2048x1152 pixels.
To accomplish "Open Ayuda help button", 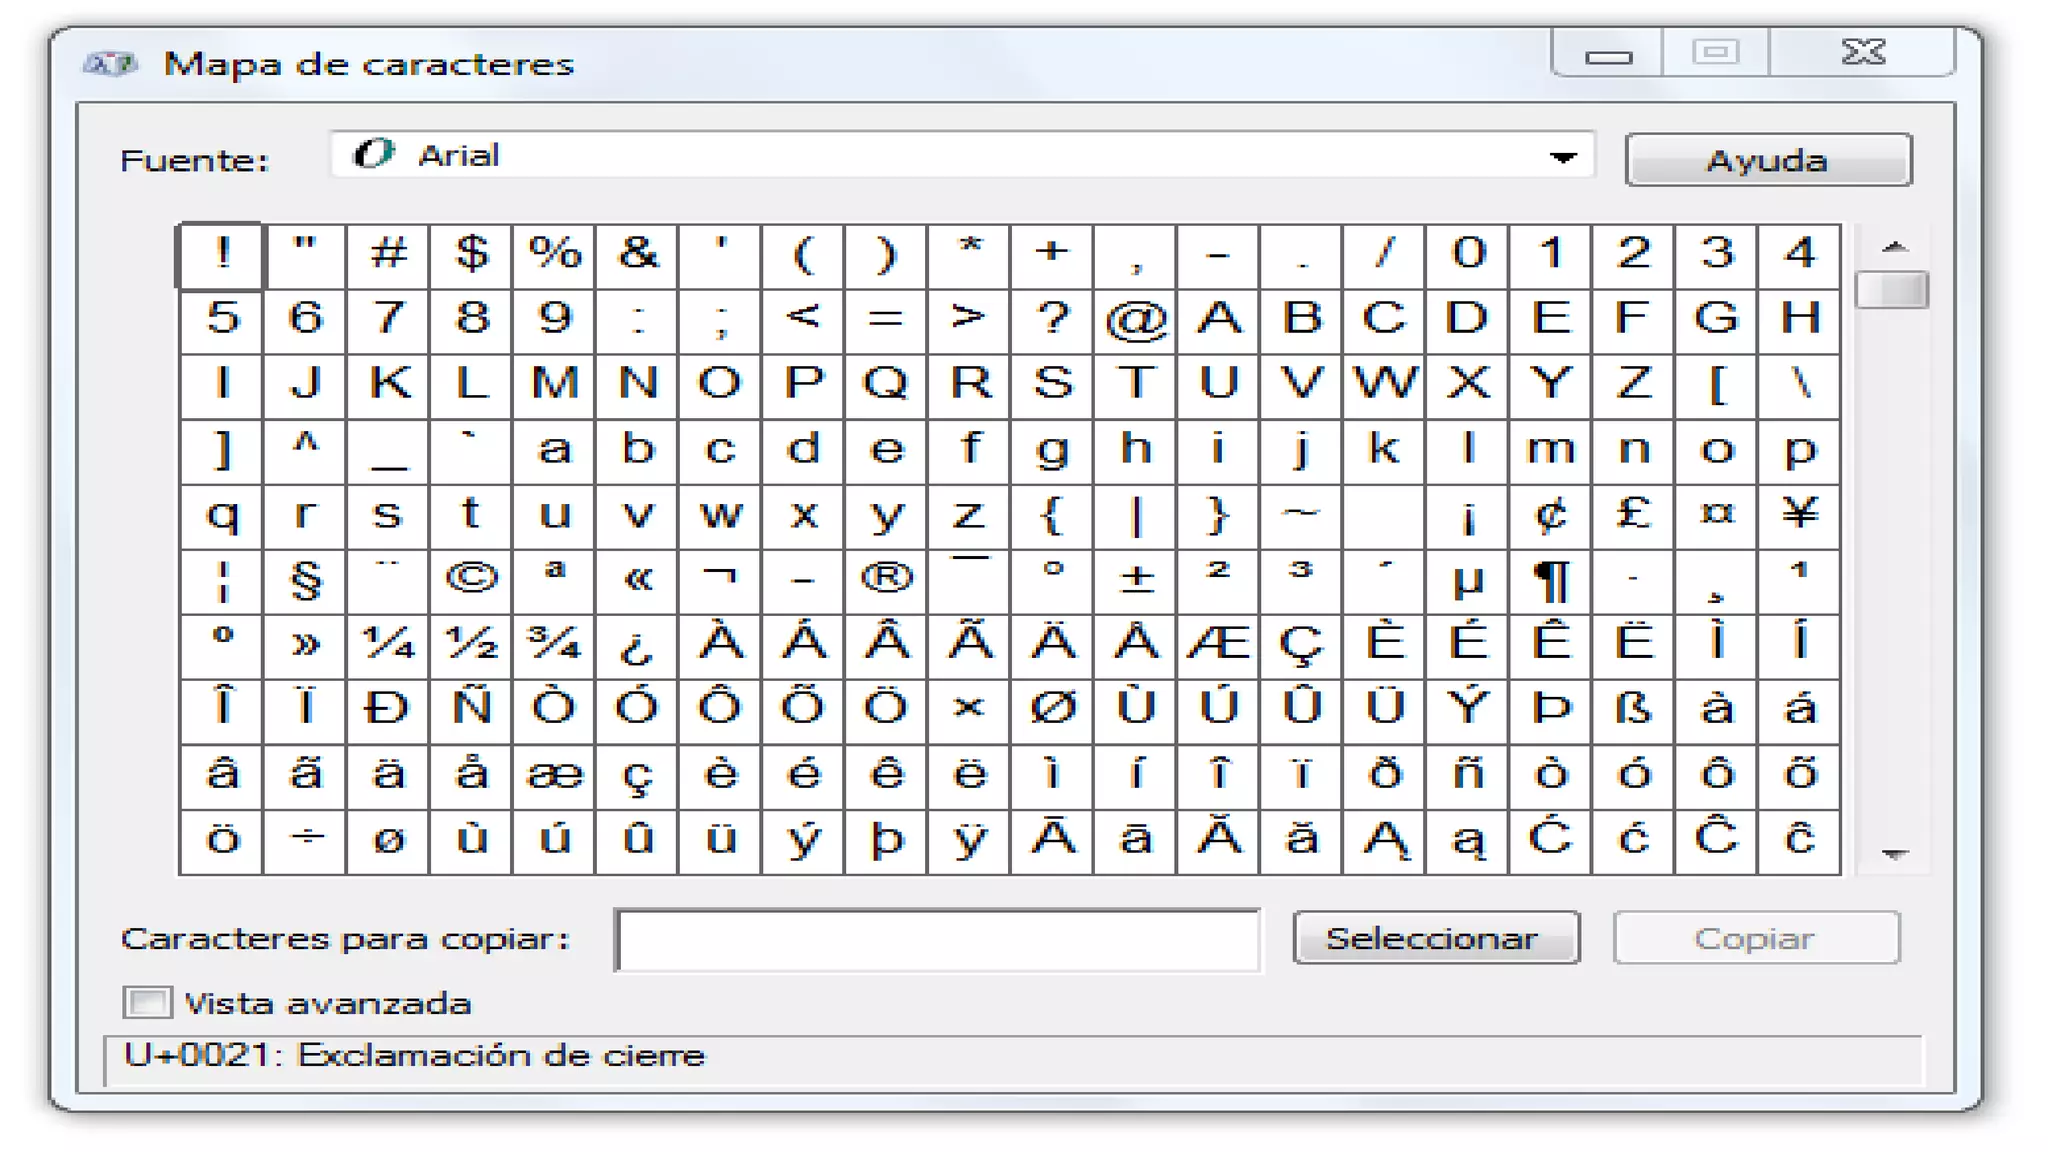I will pyautogui.click(x=1767, y=160).
